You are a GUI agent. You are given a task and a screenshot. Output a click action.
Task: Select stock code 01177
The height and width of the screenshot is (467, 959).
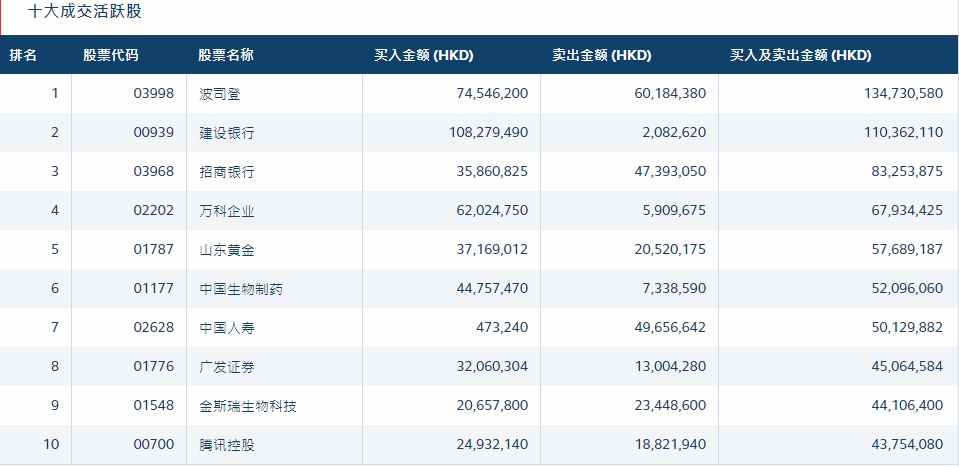point(154,289)
